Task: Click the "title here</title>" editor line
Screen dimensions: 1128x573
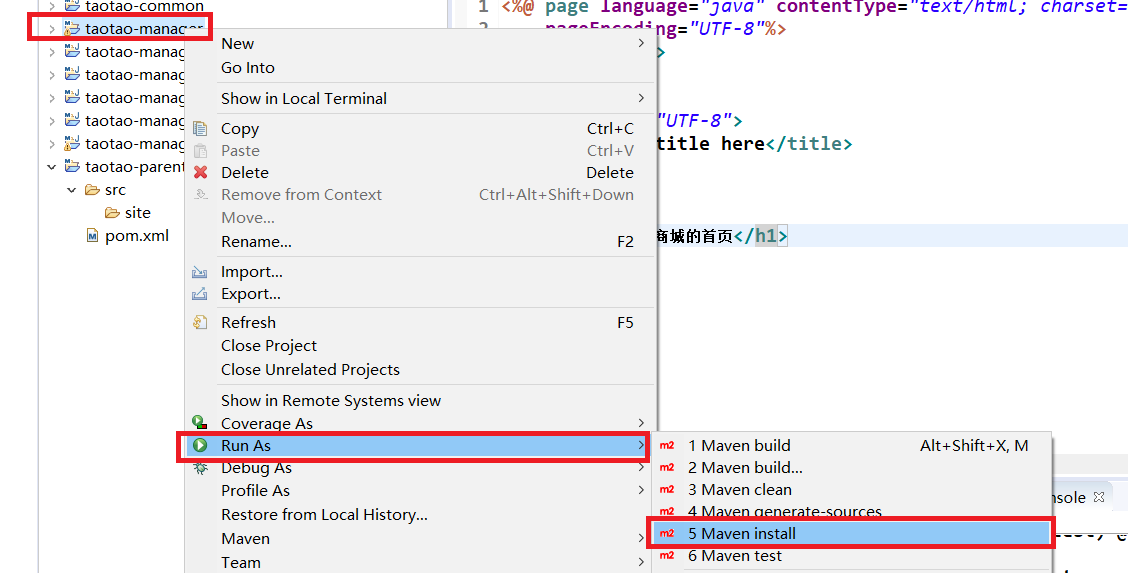Action: click(755, 143)
